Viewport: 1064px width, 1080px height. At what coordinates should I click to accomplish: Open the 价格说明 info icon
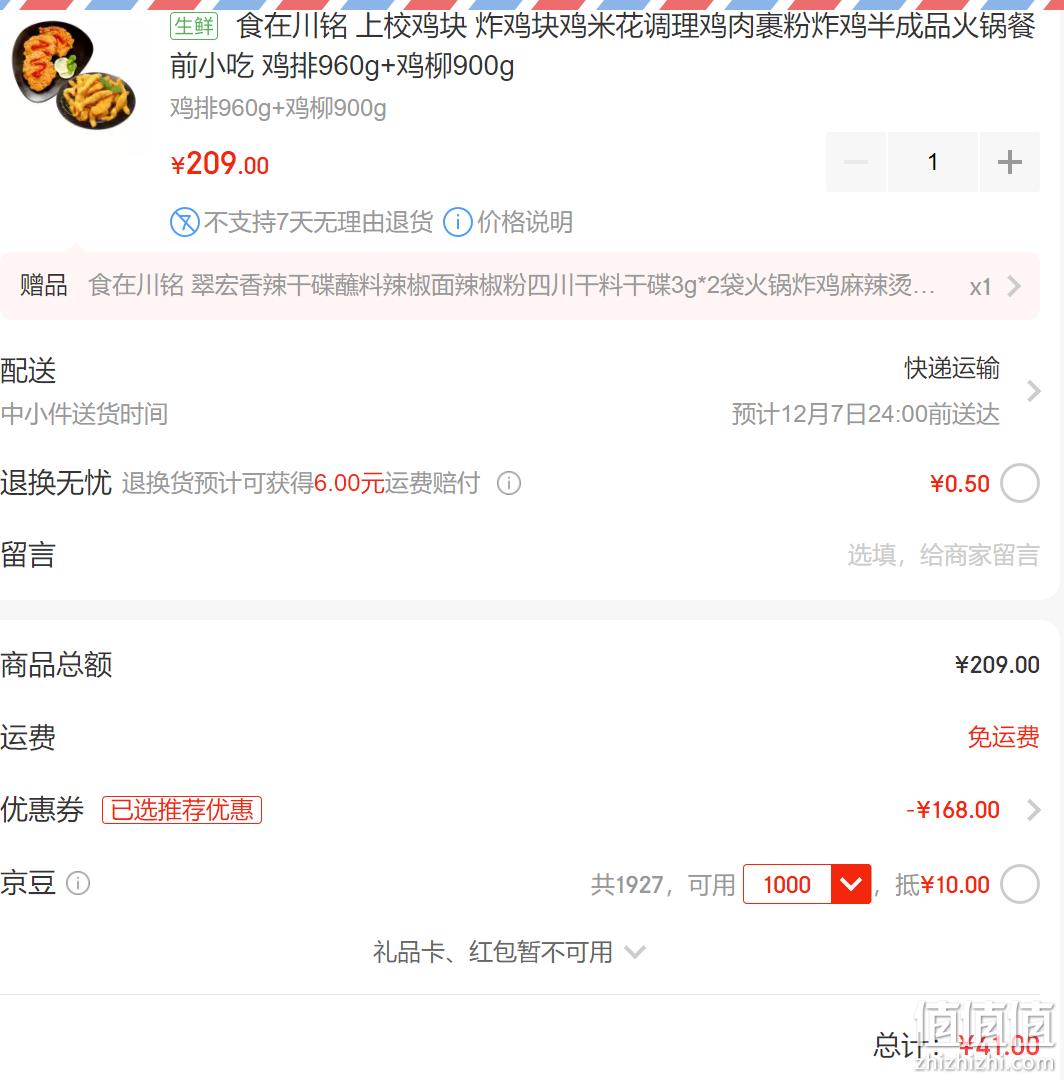(x=457, y=222)
